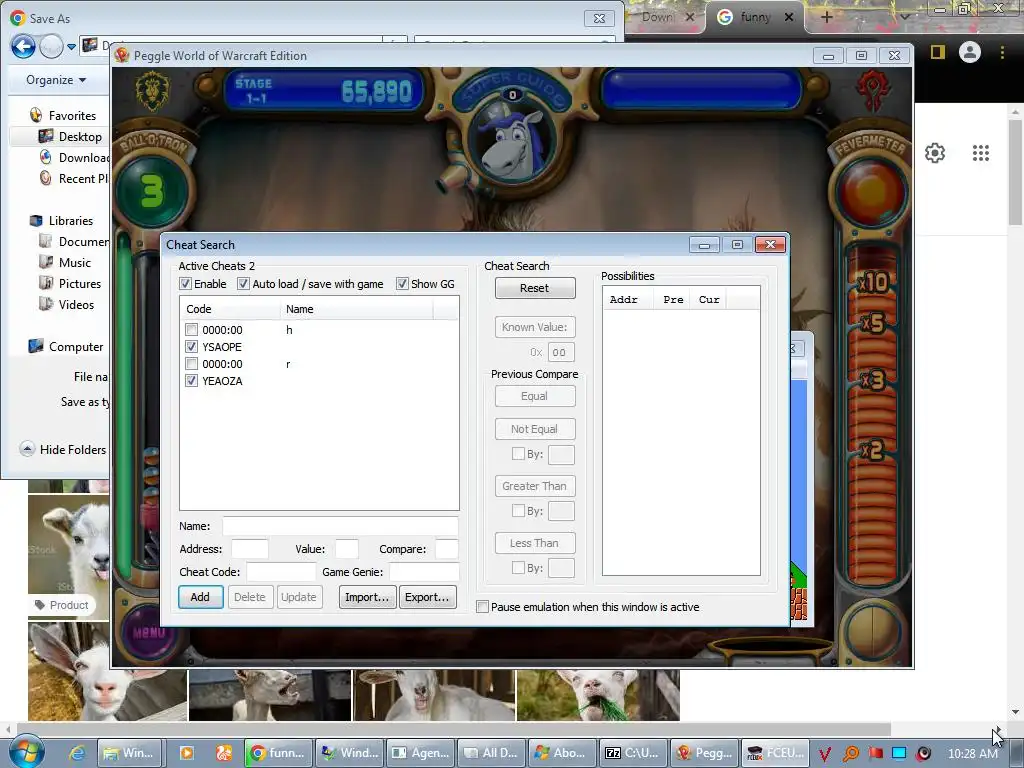Screen dimensions: 1024x768
Task: Switch to the 'All D...' taskbar button
Action: [492, 753]
